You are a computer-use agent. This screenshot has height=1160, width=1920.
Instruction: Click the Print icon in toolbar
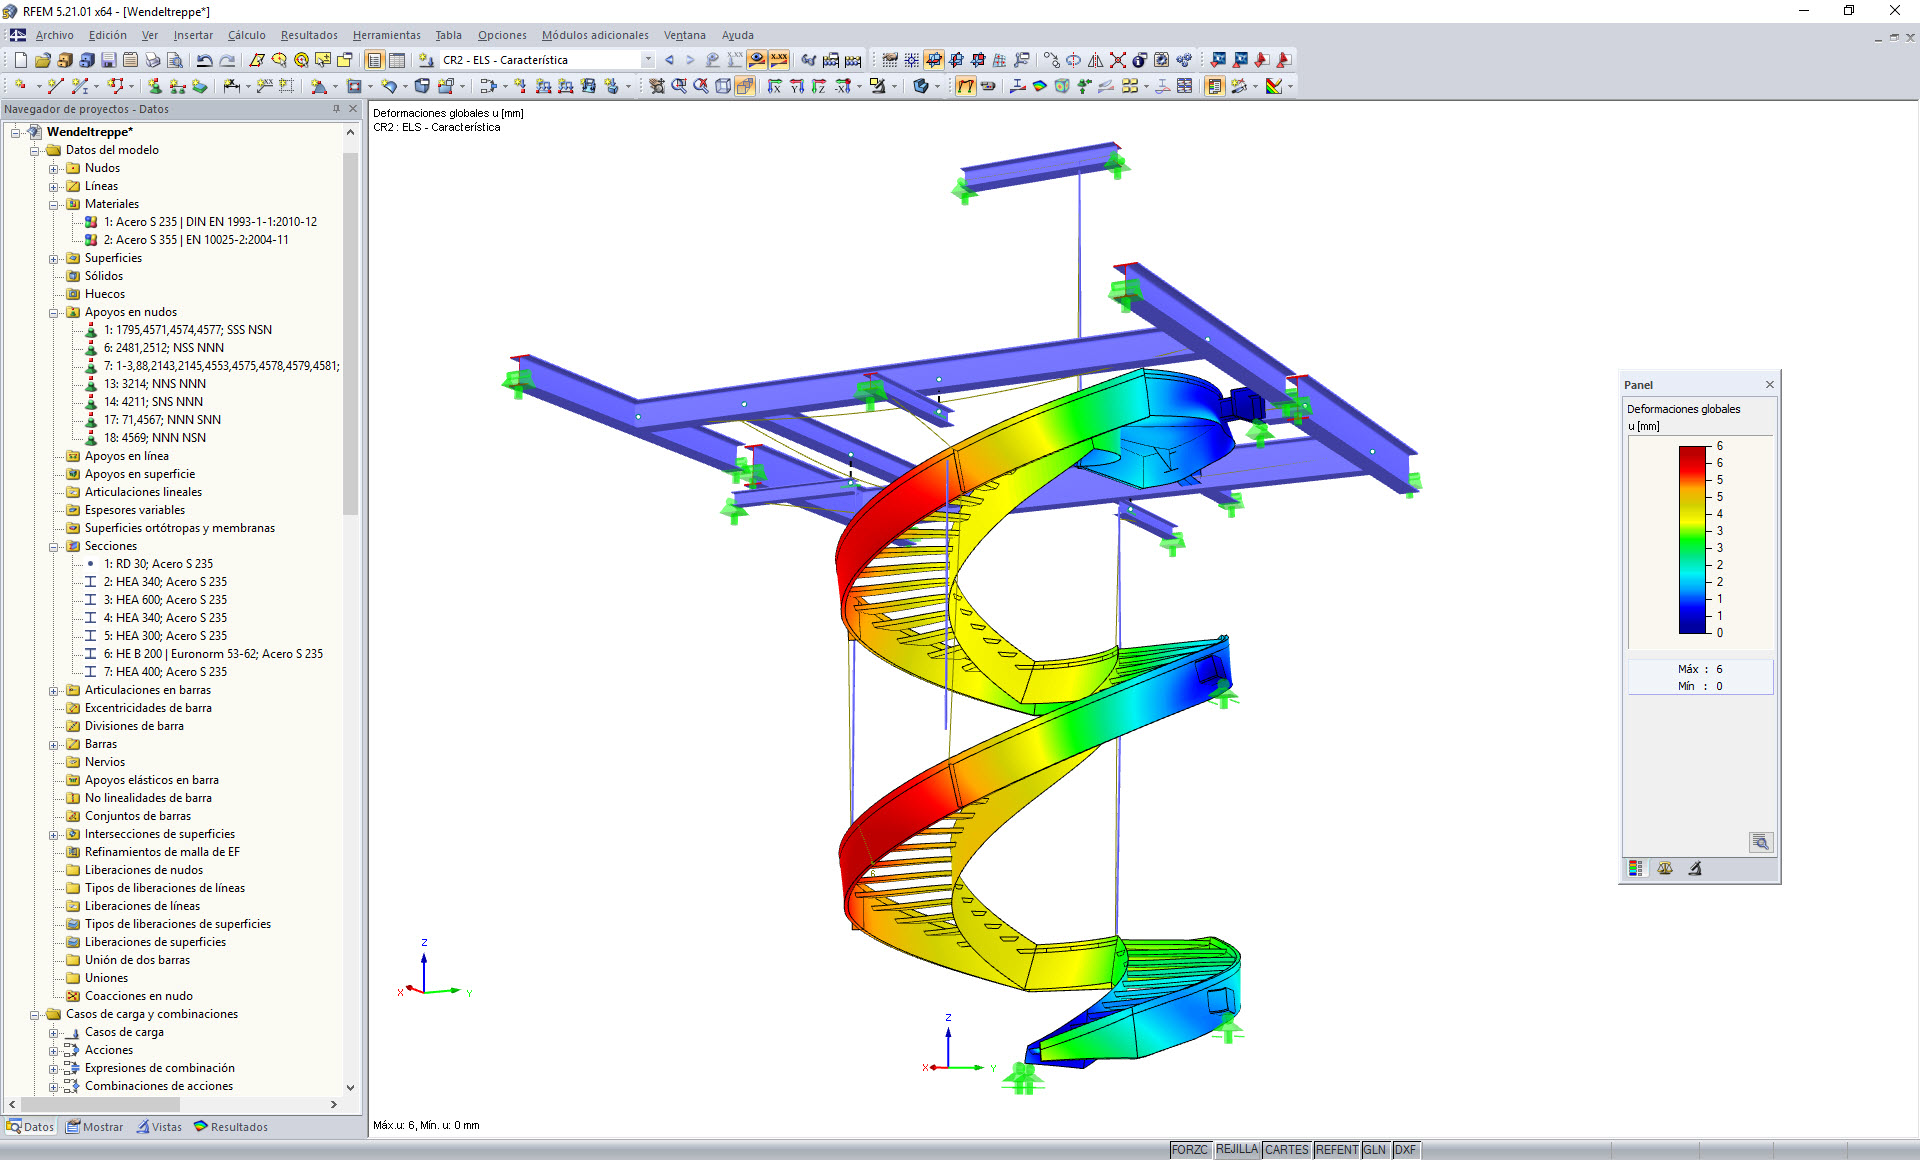[152, 60]
